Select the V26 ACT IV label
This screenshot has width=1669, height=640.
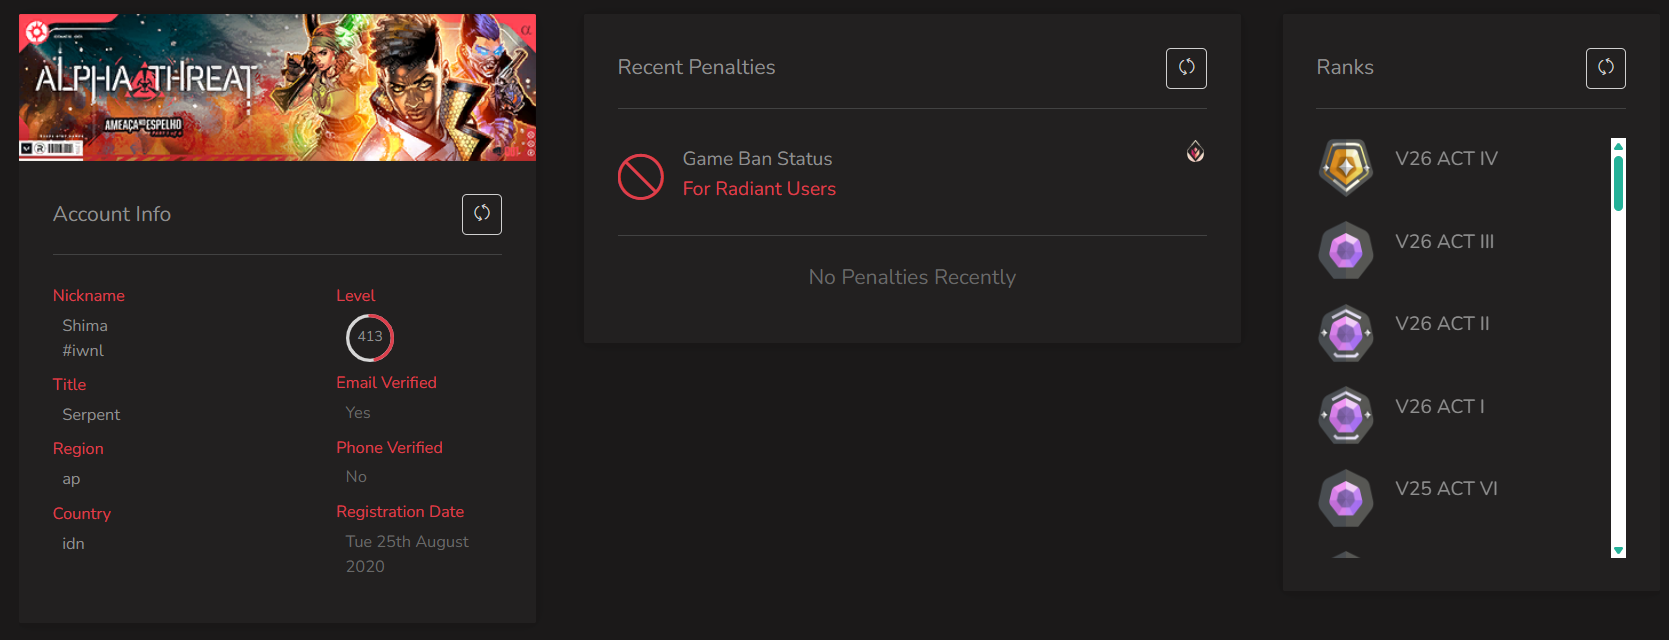point(1446,158)
